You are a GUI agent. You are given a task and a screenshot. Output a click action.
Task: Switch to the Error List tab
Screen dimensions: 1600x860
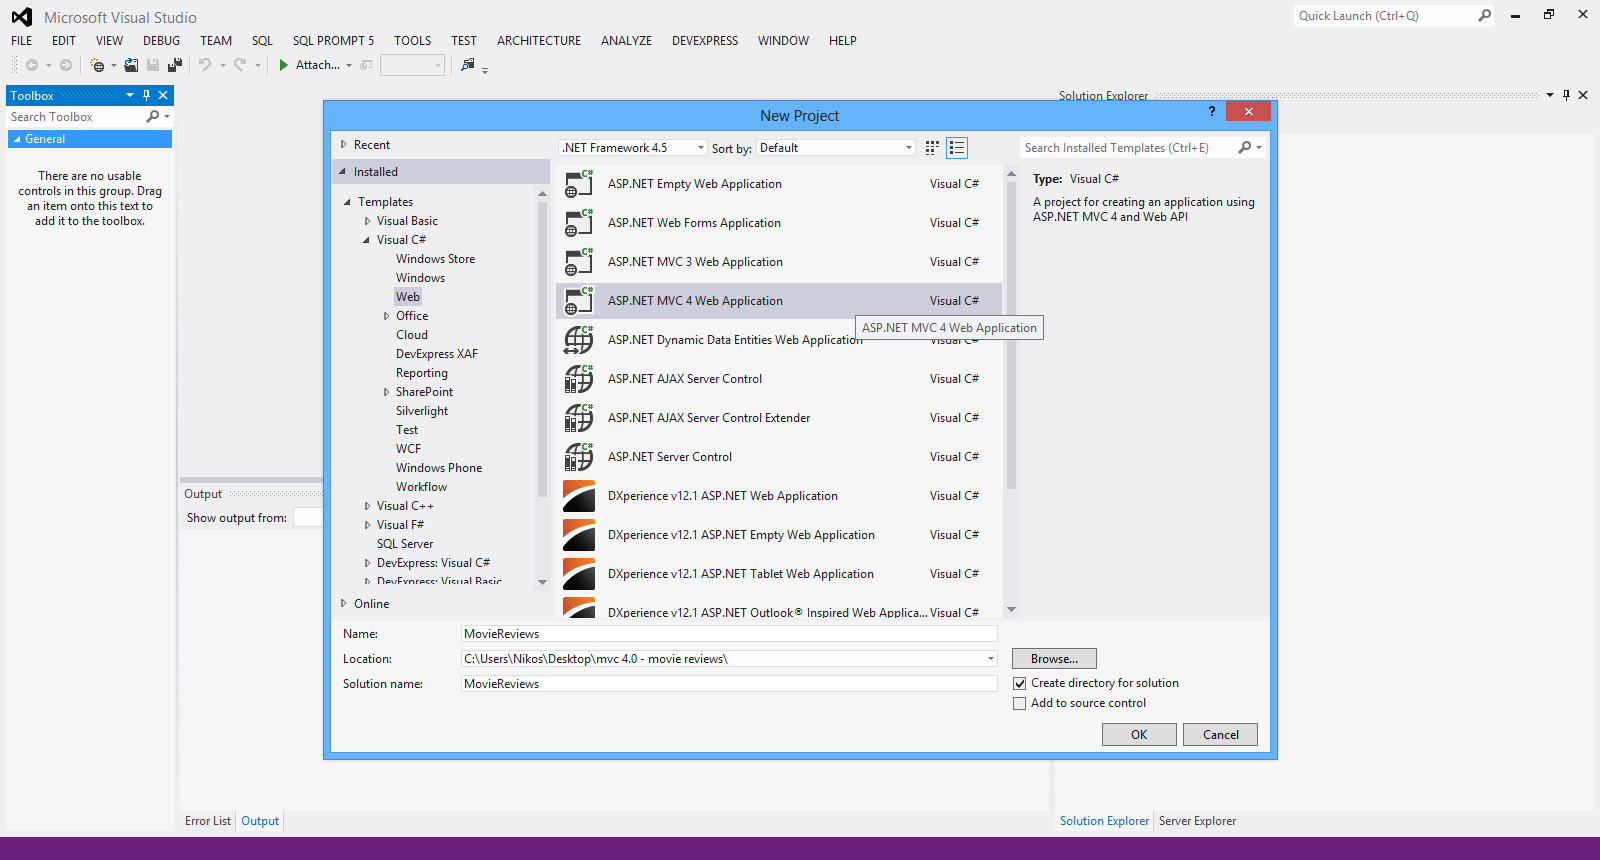[x=208, y=821]
